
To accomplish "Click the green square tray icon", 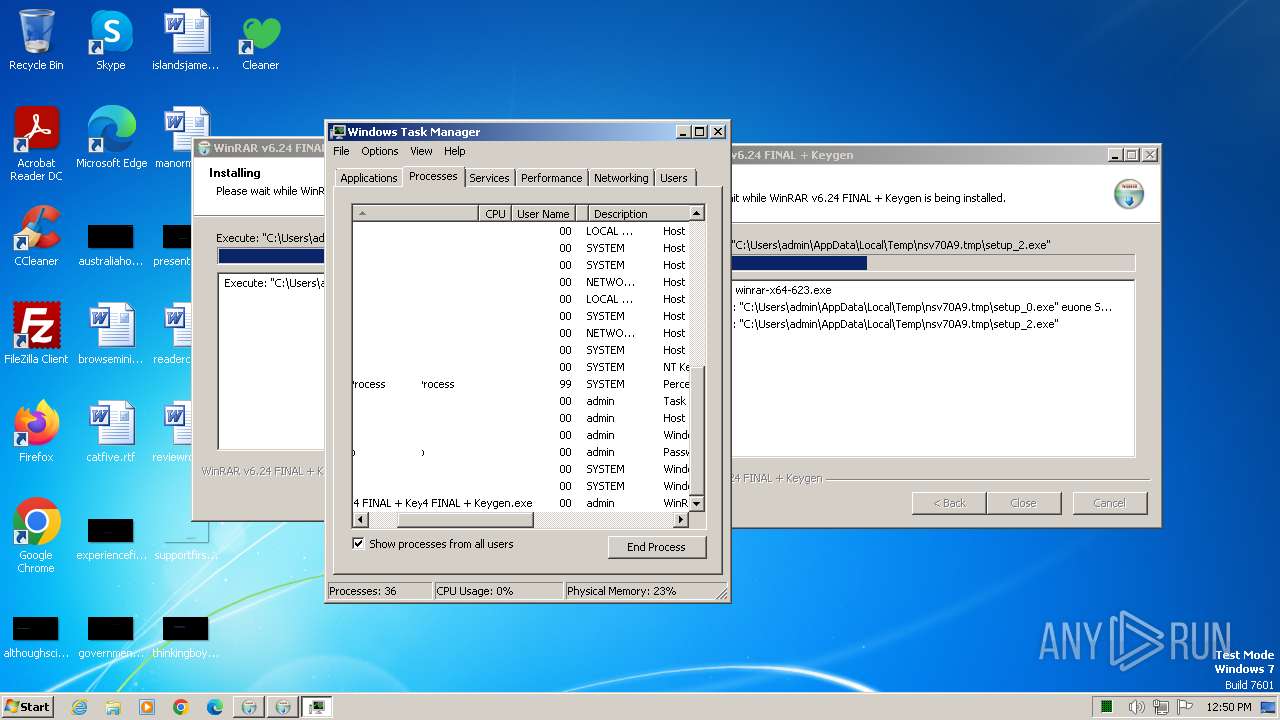I will (x=1107, y=707).
